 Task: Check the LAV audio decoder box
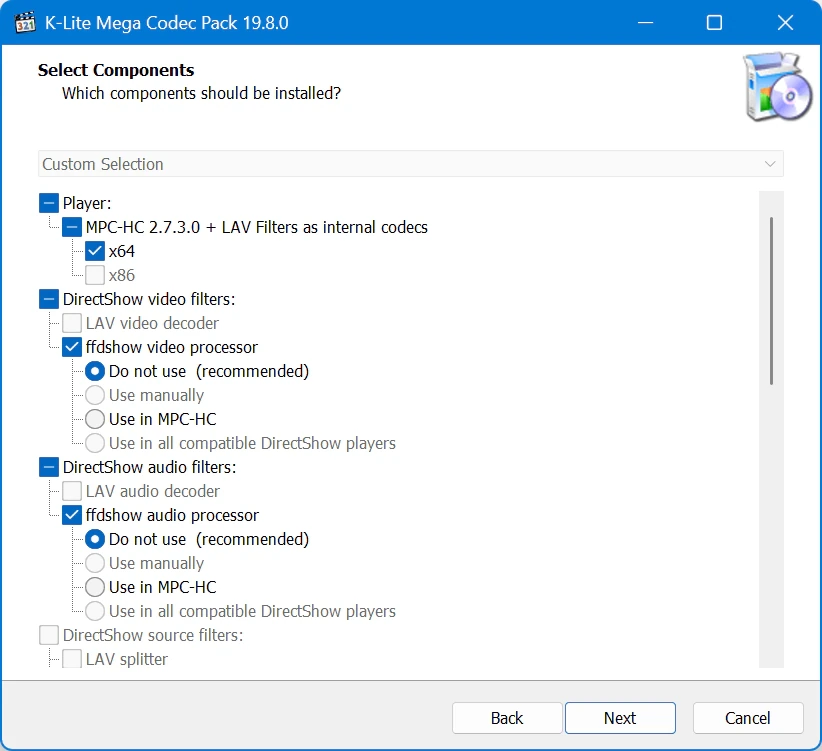[x=72, y=491]
